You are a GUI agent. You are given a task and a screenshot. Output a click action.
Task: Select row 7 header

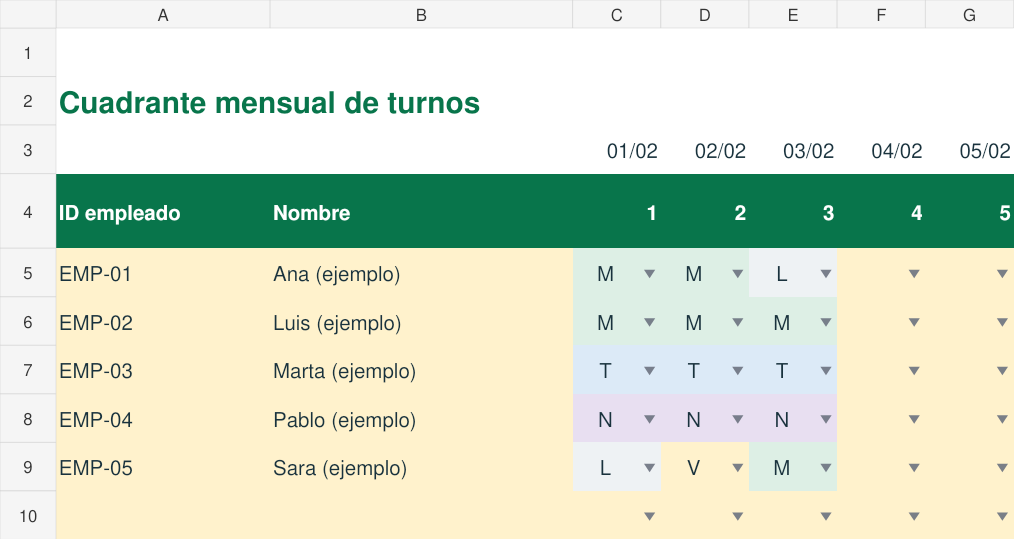tap(28, 370)
